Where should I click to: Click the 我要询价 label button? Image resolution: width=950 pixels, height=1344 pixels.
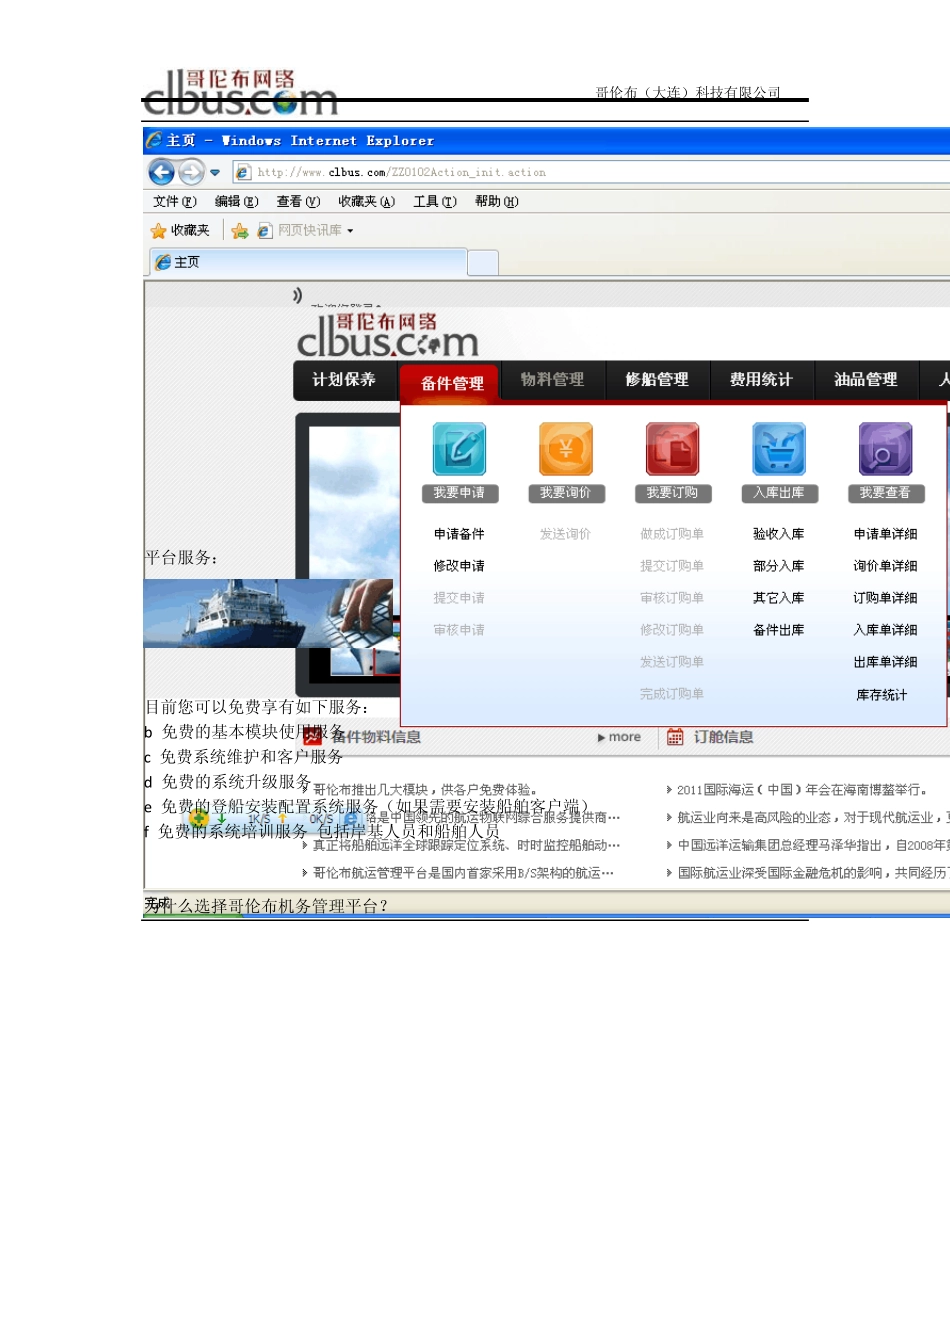pyautogui.click(x=566, y=493)
